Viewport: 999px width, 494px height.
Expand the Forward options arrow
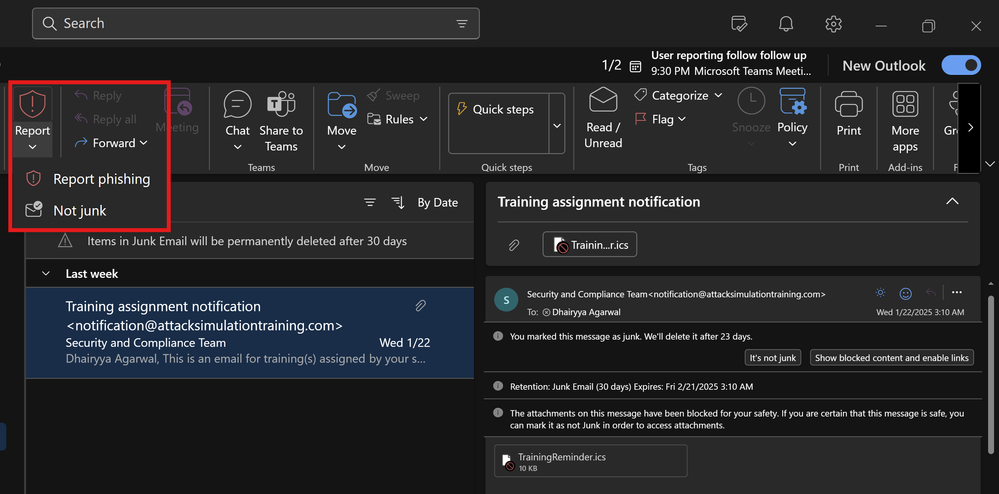coord(144,143)
